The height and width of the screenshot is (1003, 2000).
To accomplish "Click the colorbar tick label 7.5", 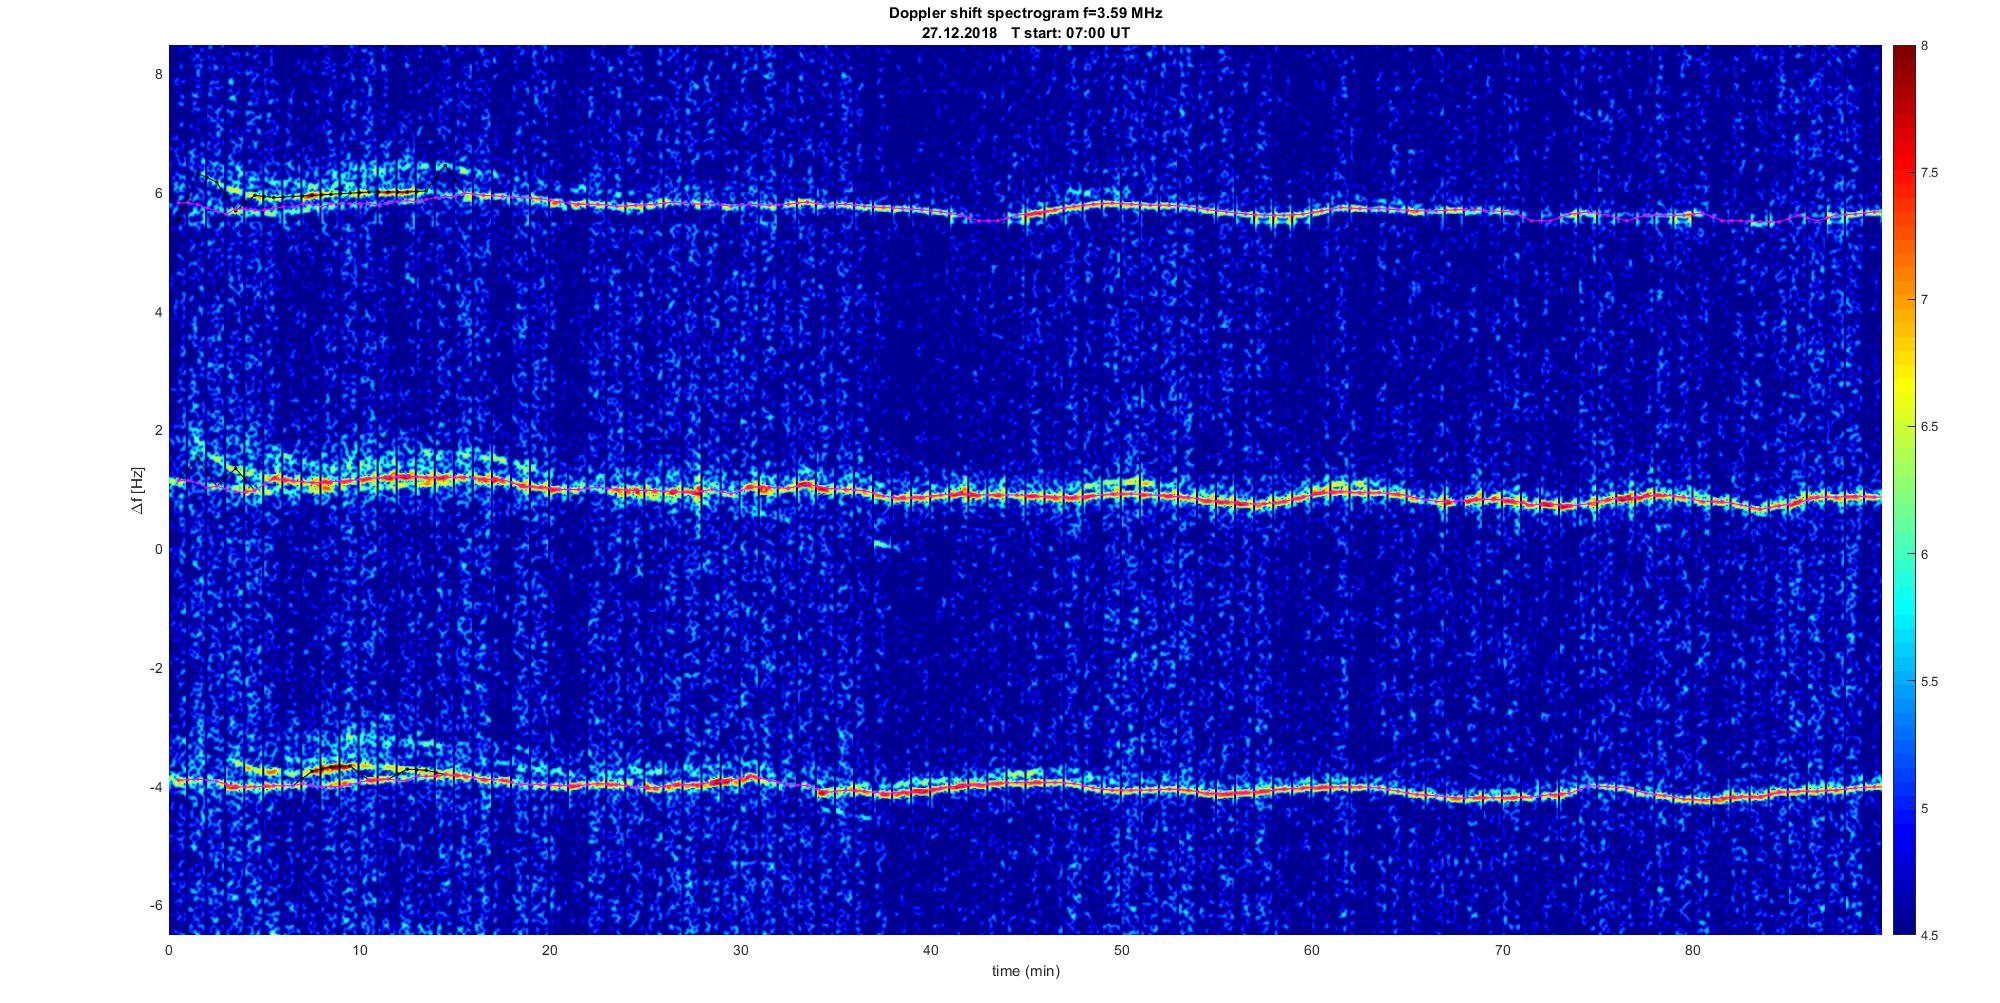I will click(x=1929, y=173).
